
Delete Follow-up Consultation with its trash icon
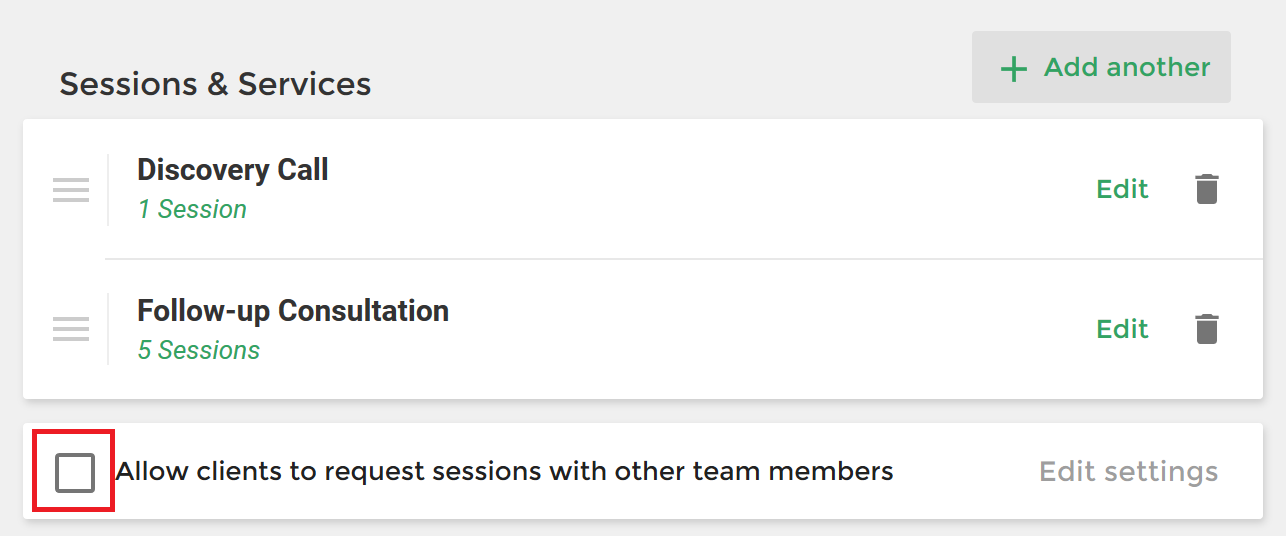pos(1207,329)
